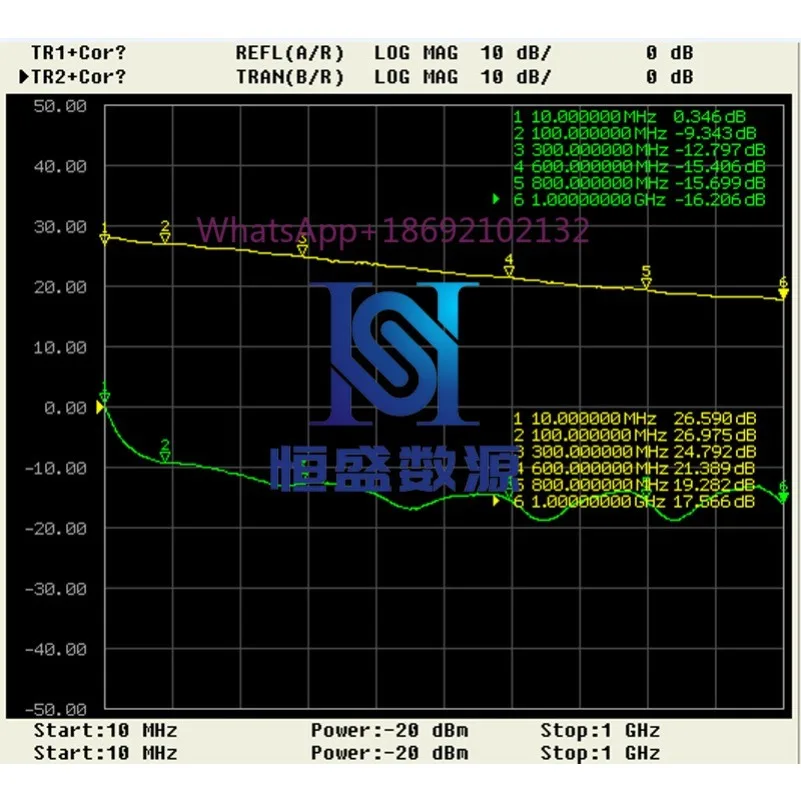Click the TRAN(B/R) measurement label
The image size is (801, 801).
click(x=290, y=78)
